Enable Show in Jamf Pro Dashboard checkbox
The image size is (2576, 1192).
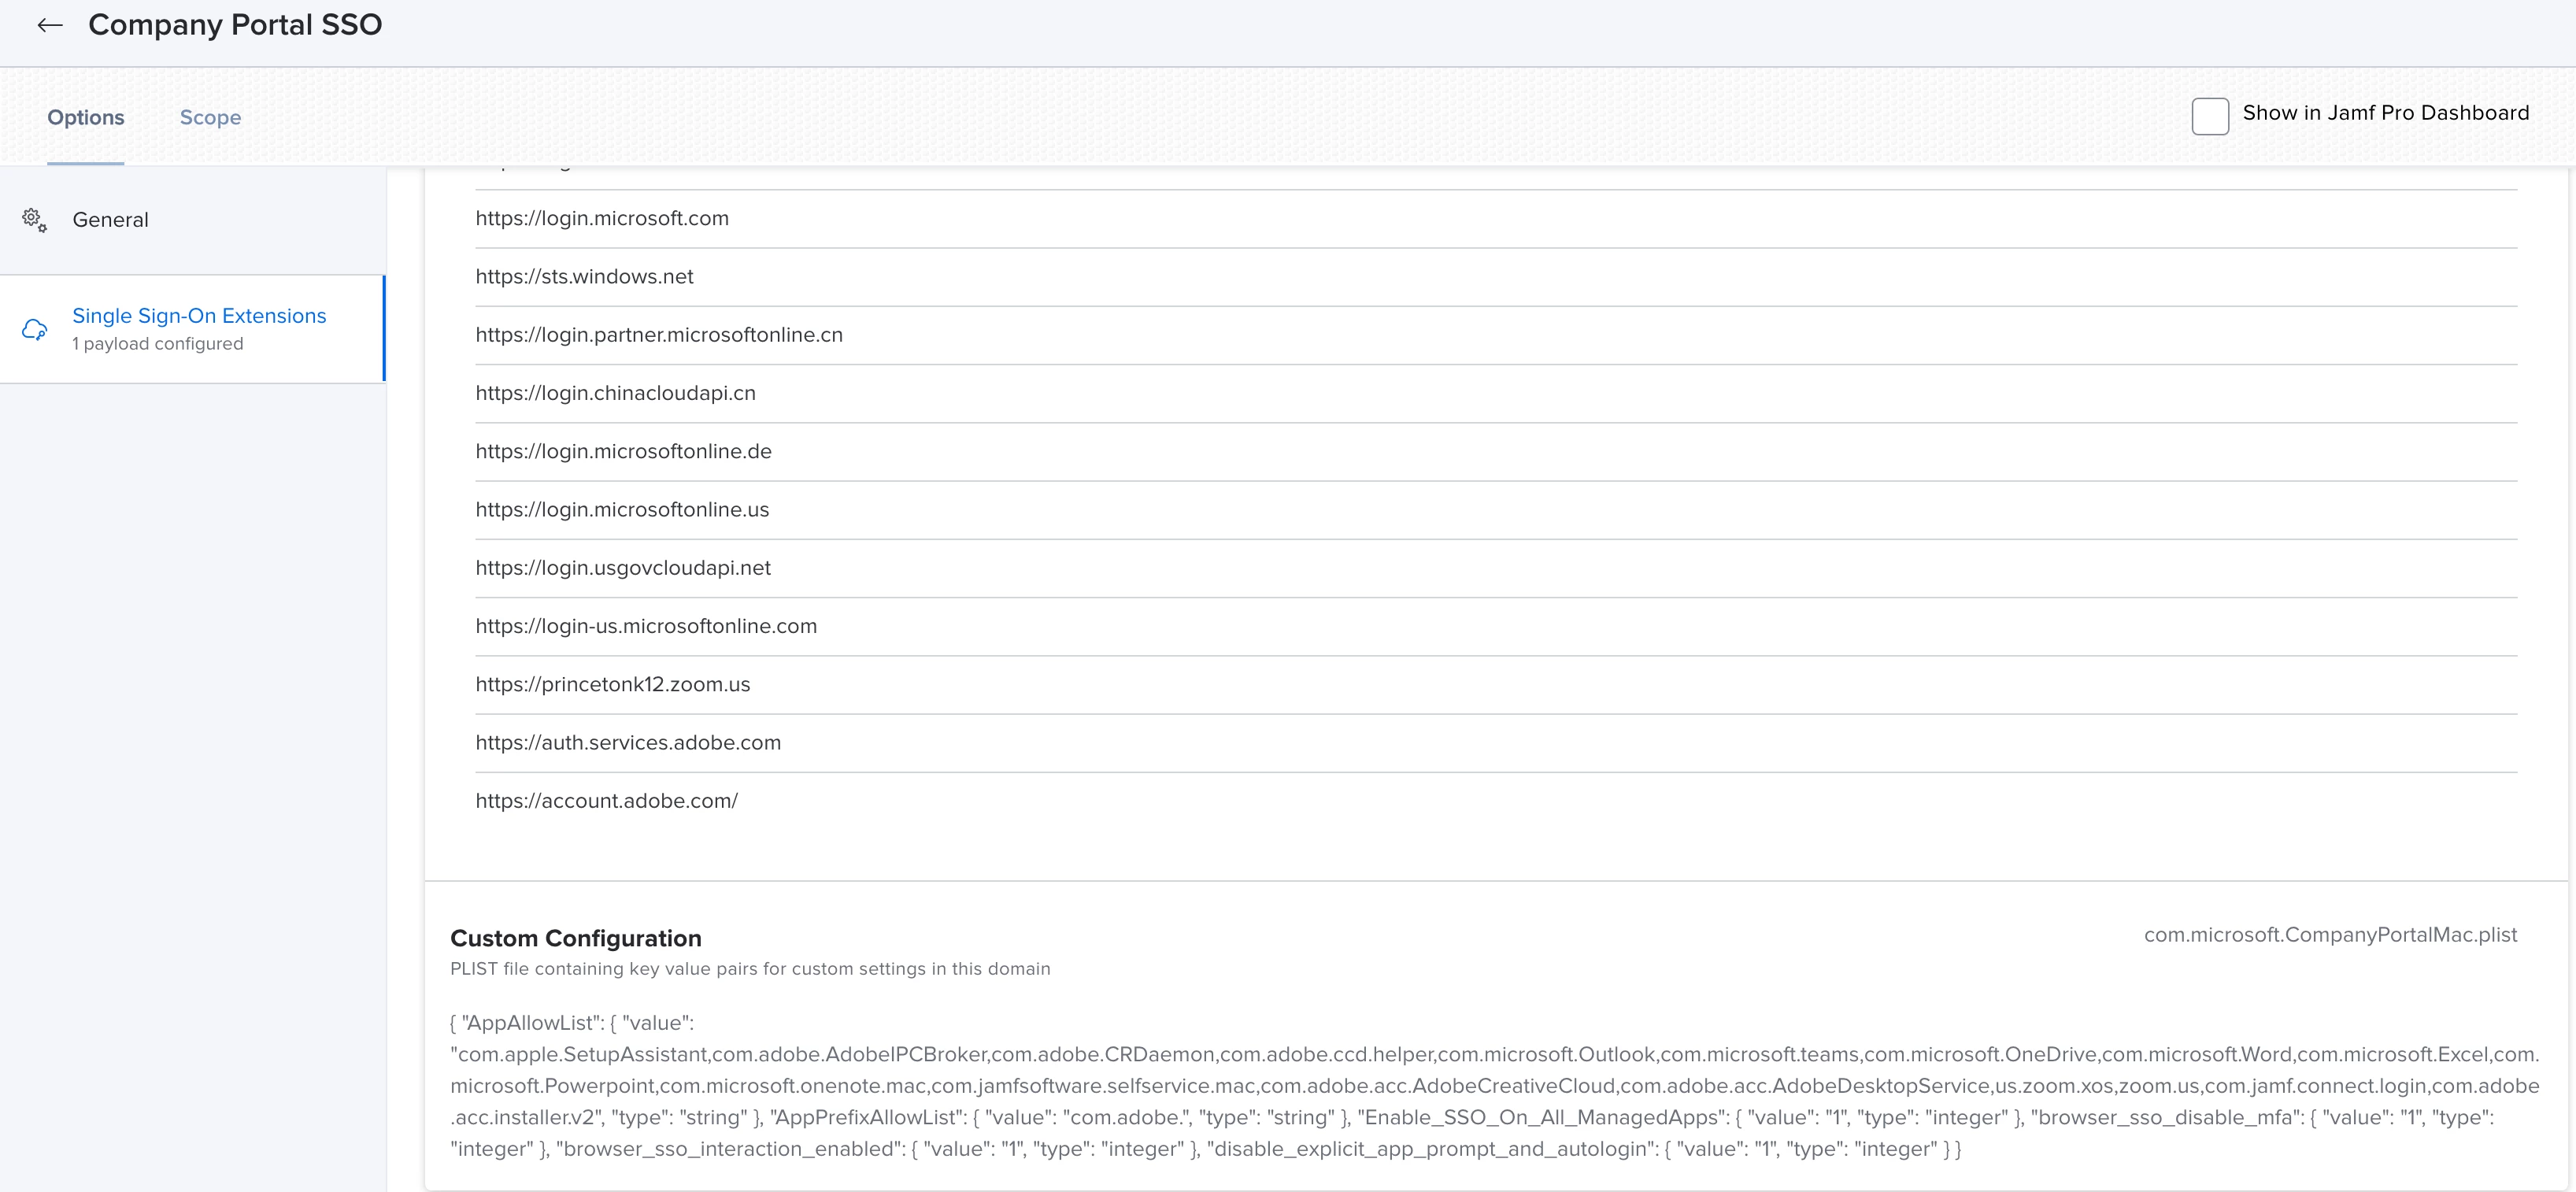tap(2210, 116)
